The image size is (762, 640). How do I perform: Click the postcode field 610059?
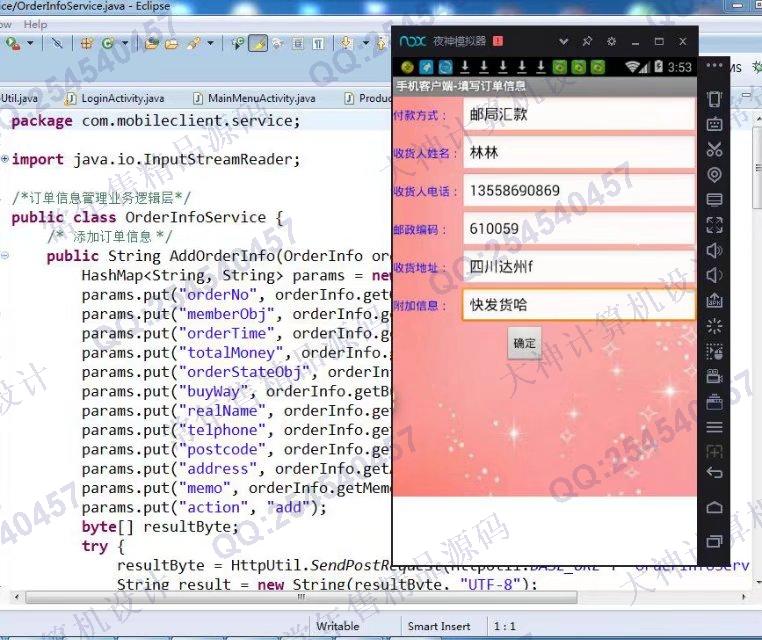pos(579,228)
